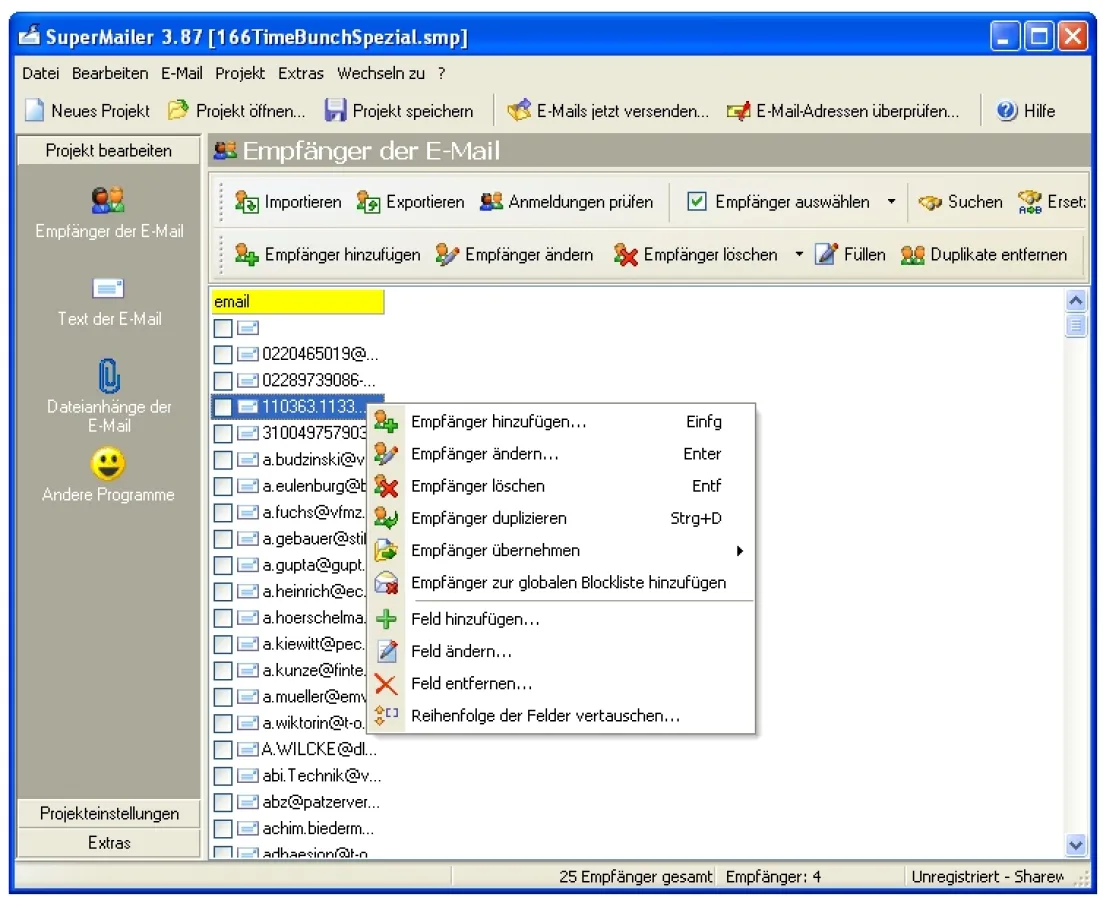Viewport: 1103px width, 900px height.
Task: Check the box beside abz@patzerver recipient
Action: click(223, 802)
